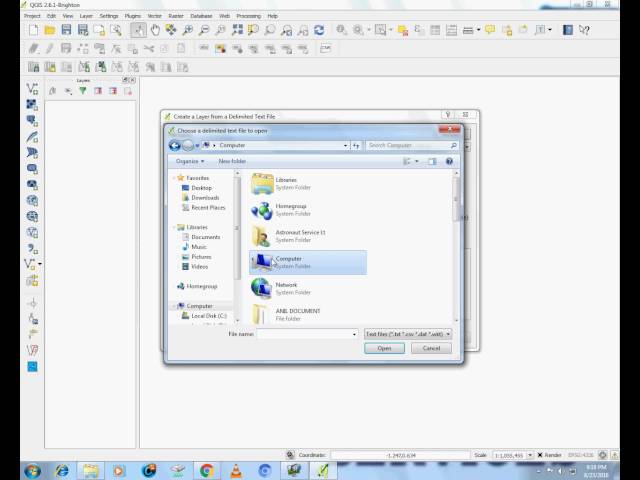The image size is (640, 480).
Task: Select Recent Places in navigation pane
Action: pyautogui.click(x=203, y=207)
